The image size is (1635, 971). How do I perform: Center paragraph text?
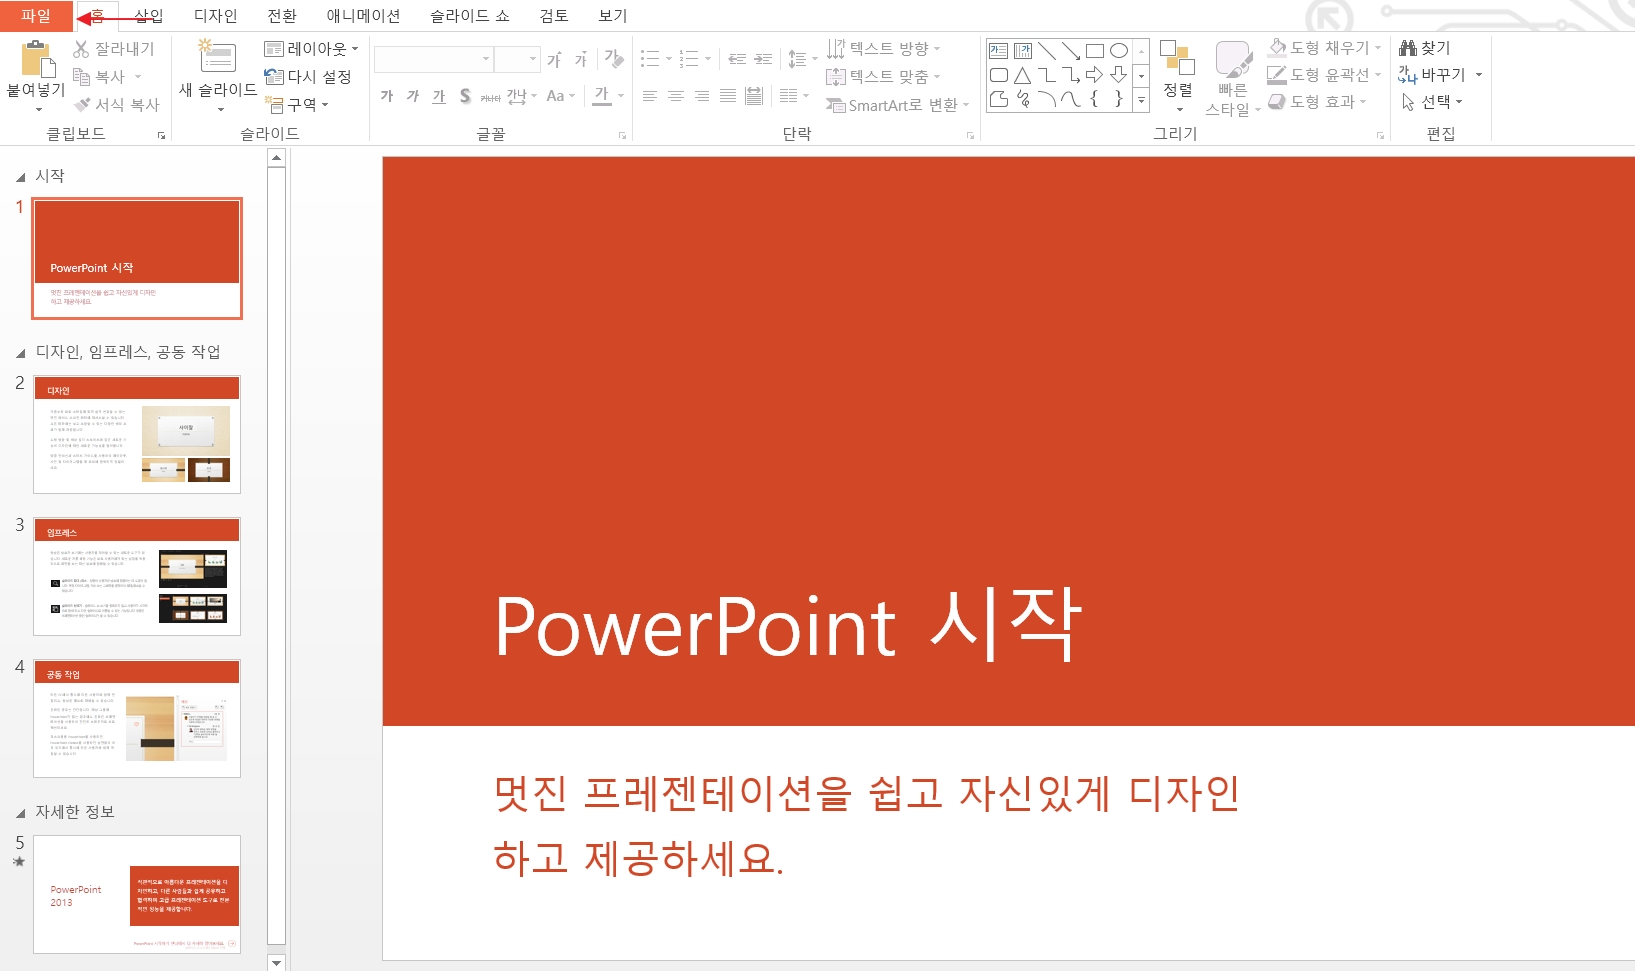tap(676, 96)
